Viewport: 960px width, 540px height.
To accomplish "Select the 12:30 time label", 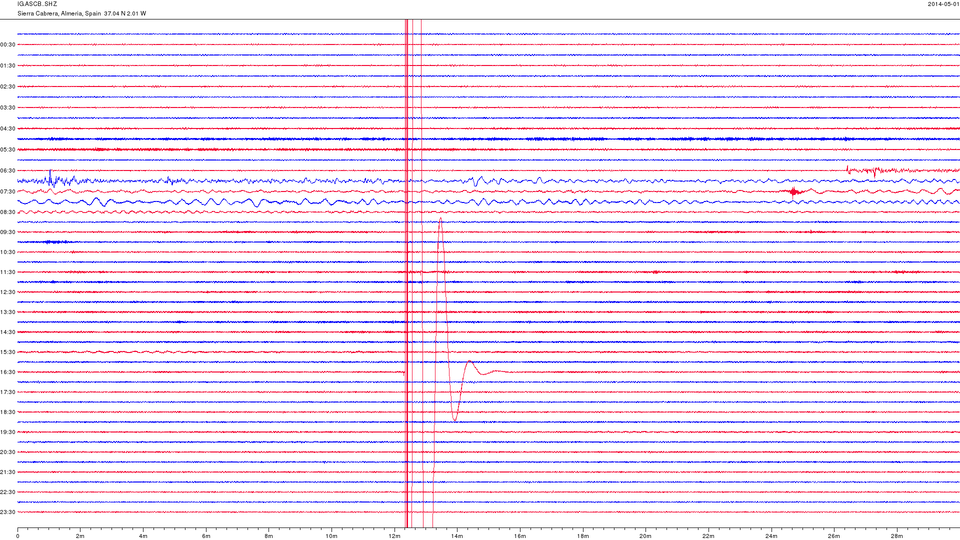I will point(8,292).
